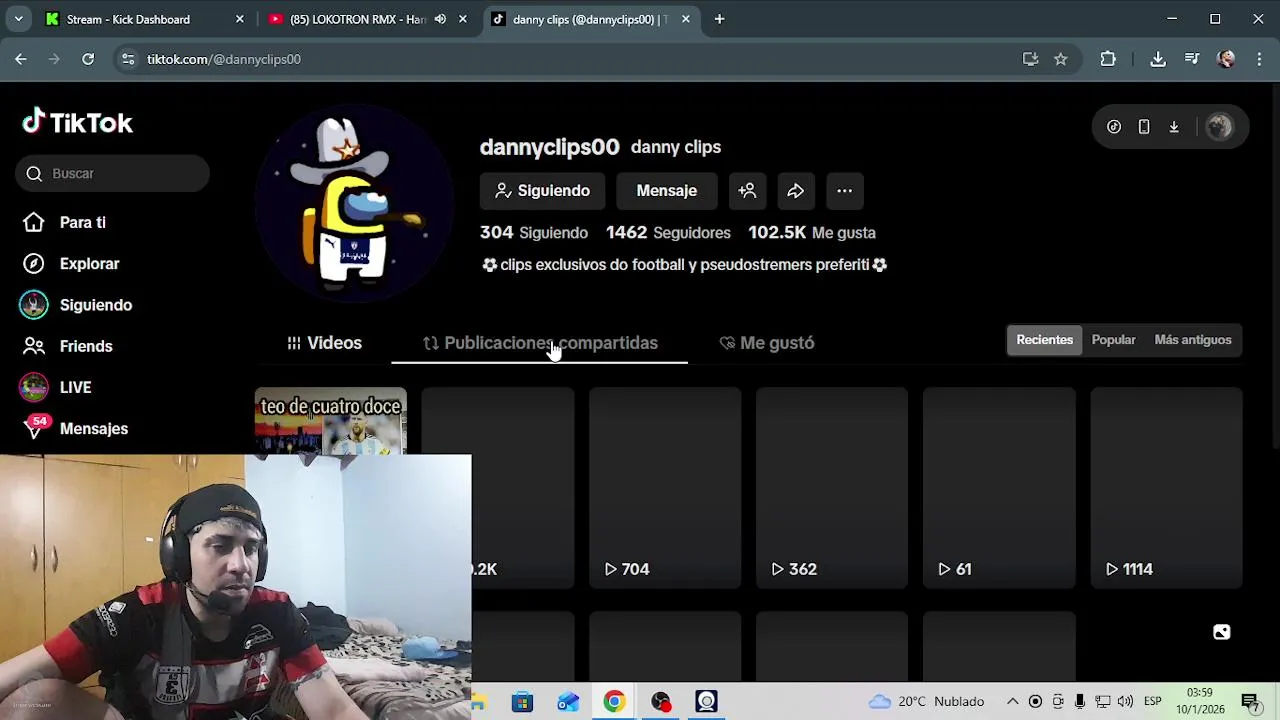
Task: Click the download app arrow icon in pill
Action: [x=1174, y=127]
